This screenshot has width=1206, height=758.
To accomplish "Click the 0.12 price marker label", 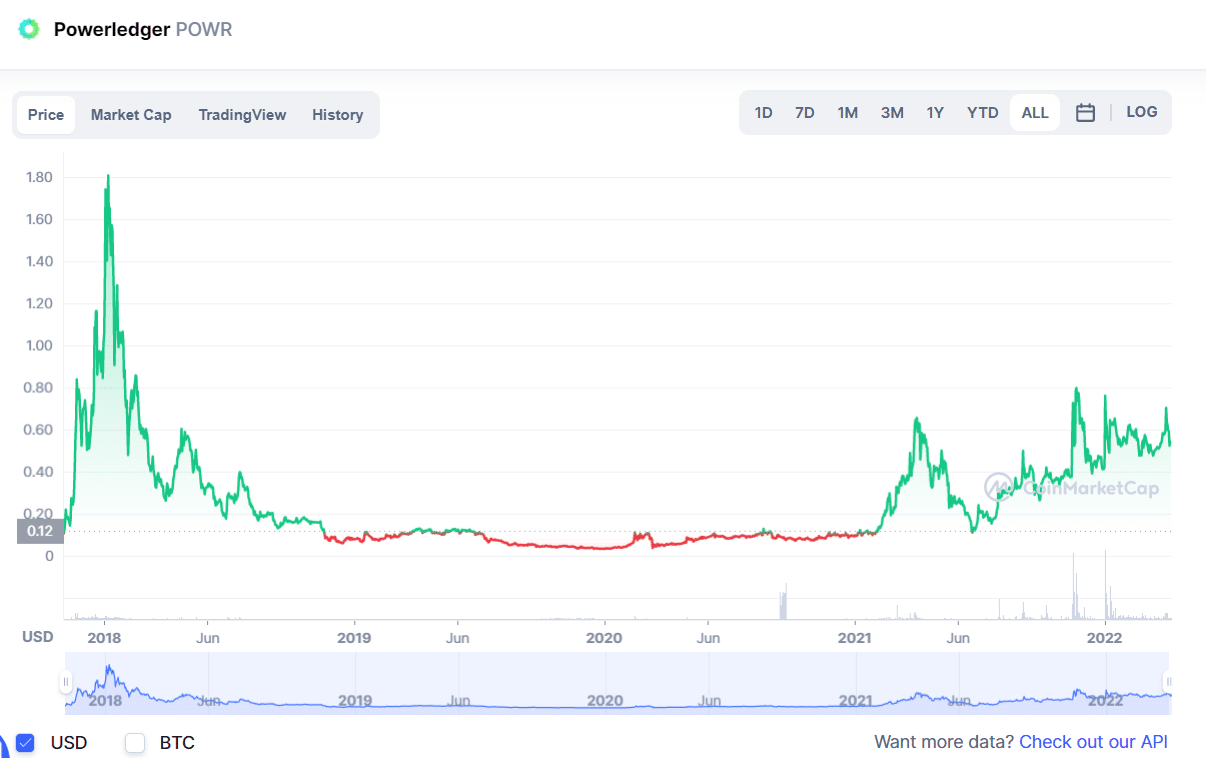I will tap(40, 531).
